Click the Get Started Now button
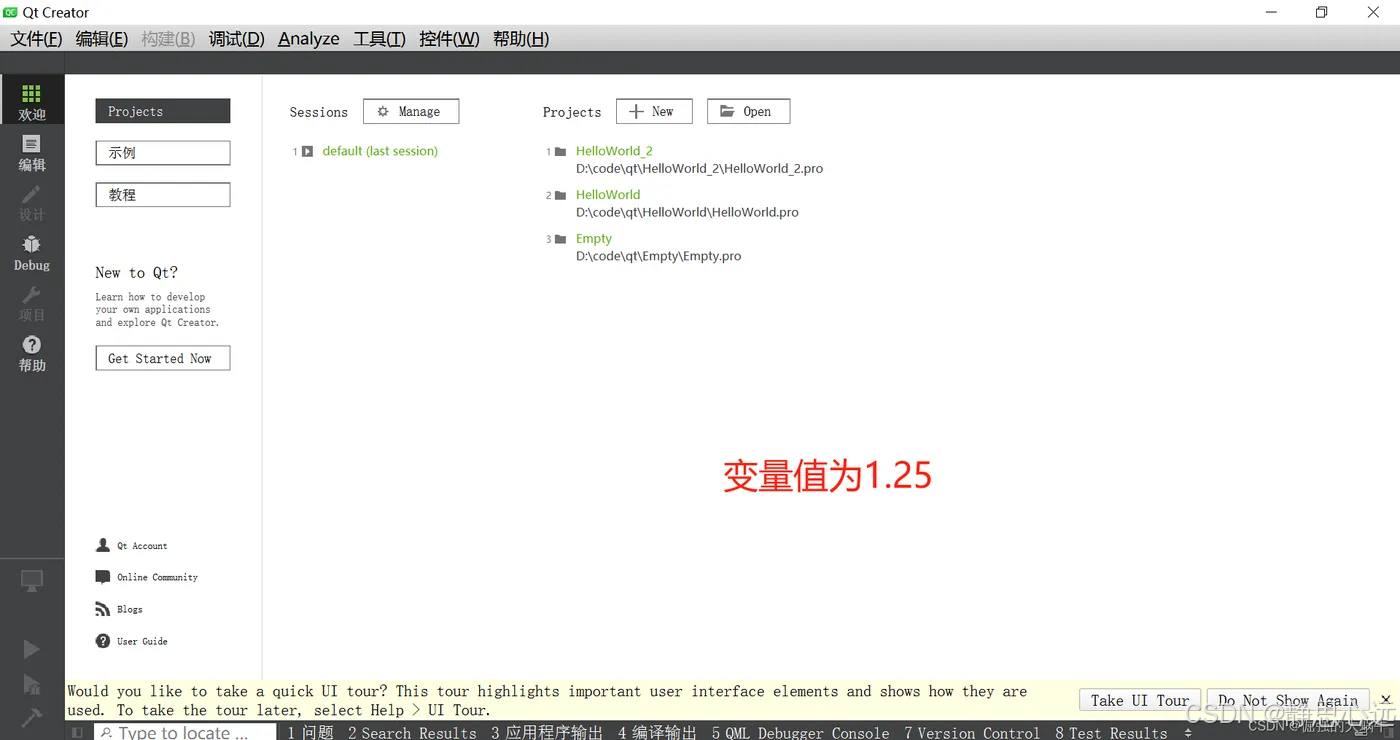 click(x=163, y=358)
